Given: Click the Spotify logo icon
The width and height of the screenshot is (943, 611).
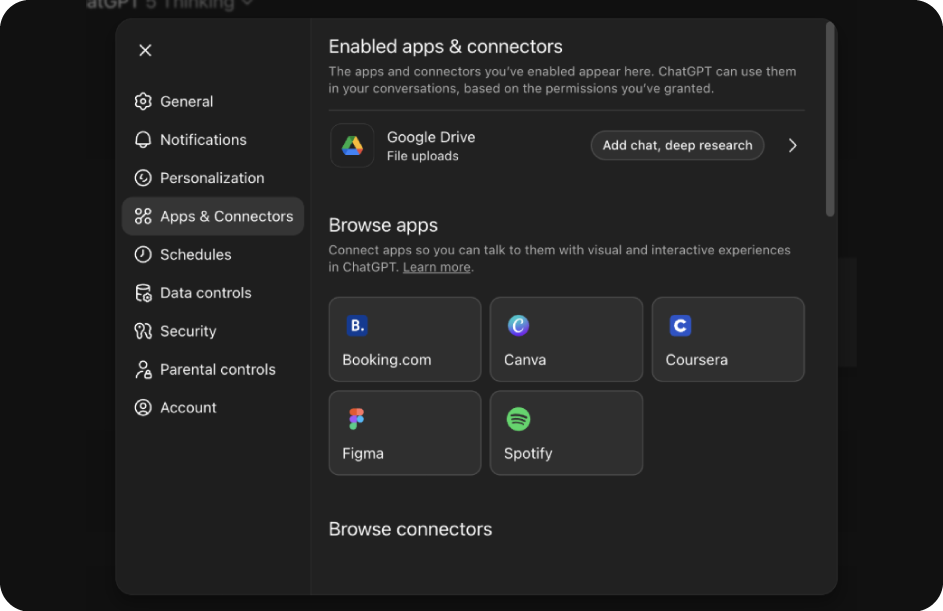Looking at the screenshot, I should 518,419.
